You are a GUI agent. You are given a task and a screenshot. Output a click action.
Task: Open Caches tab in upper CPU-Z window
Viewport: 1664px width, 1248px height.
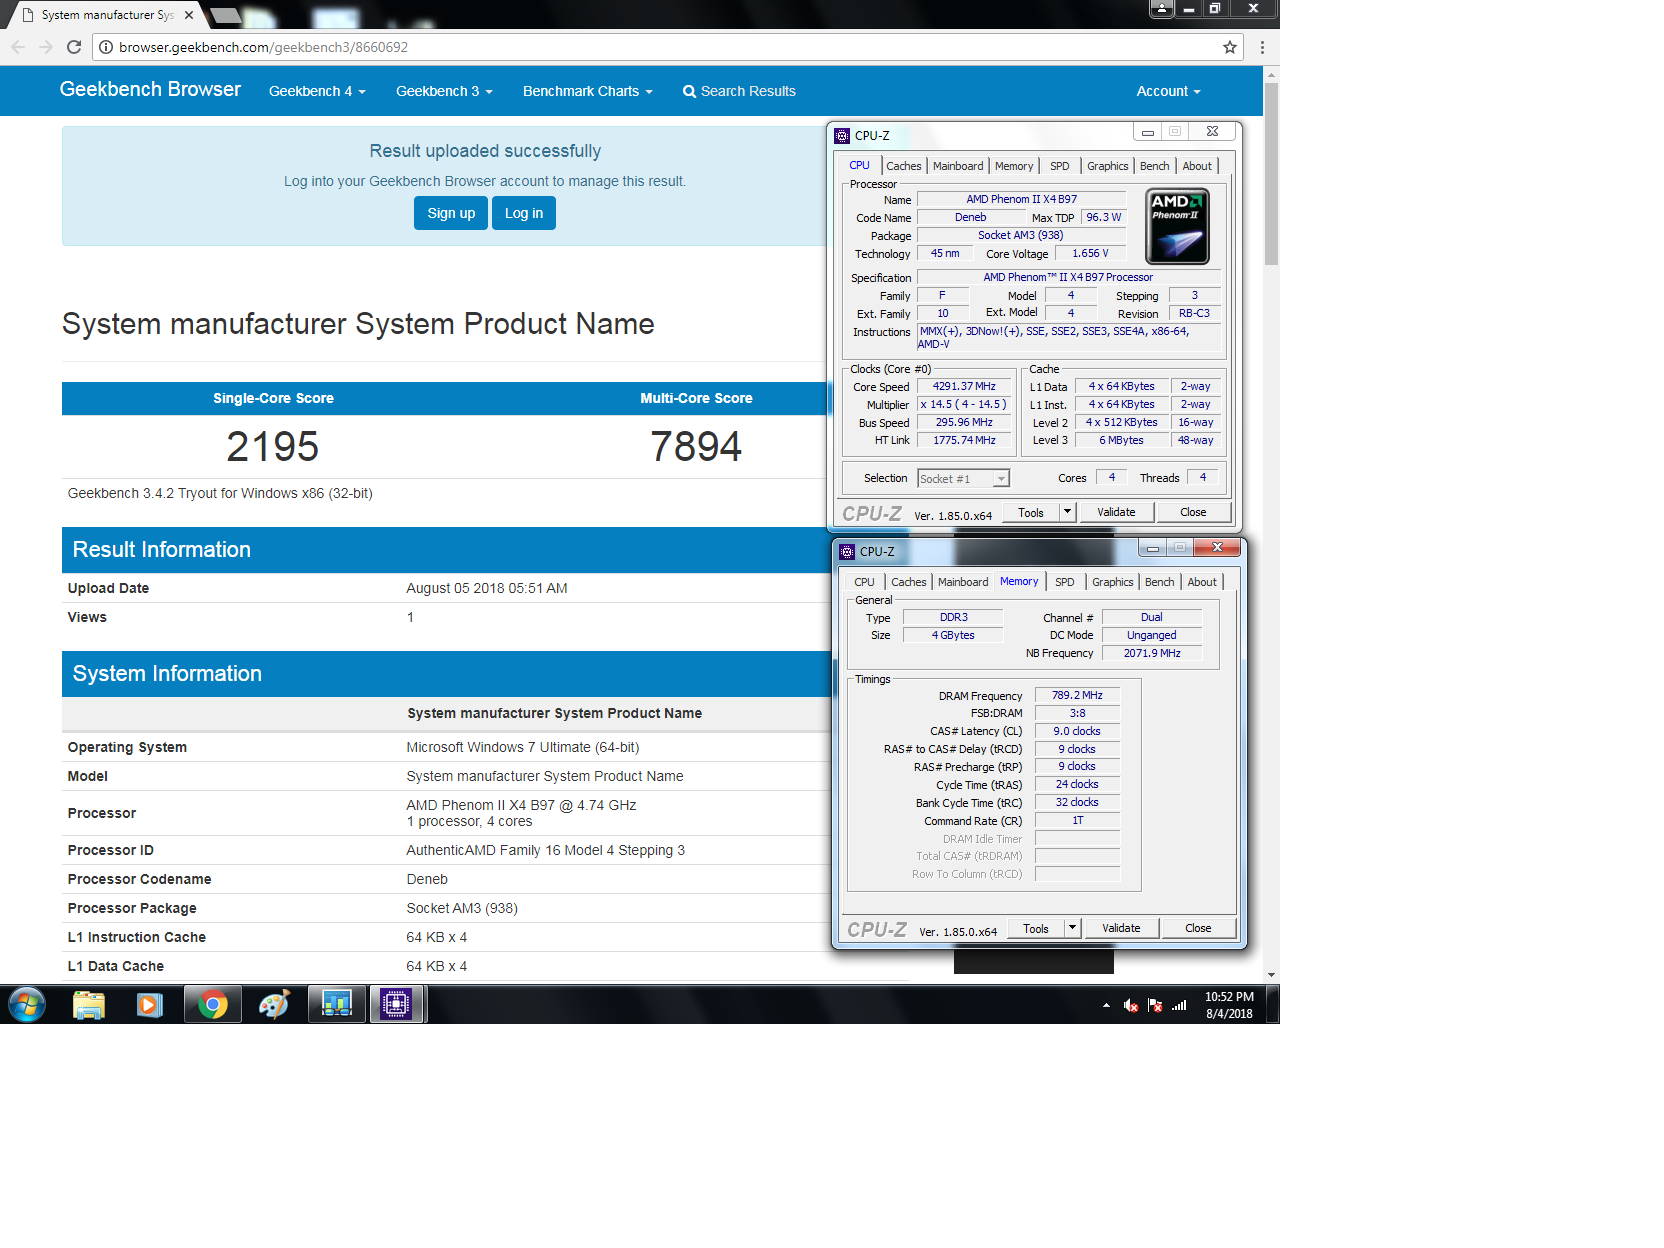pos(904,166)
